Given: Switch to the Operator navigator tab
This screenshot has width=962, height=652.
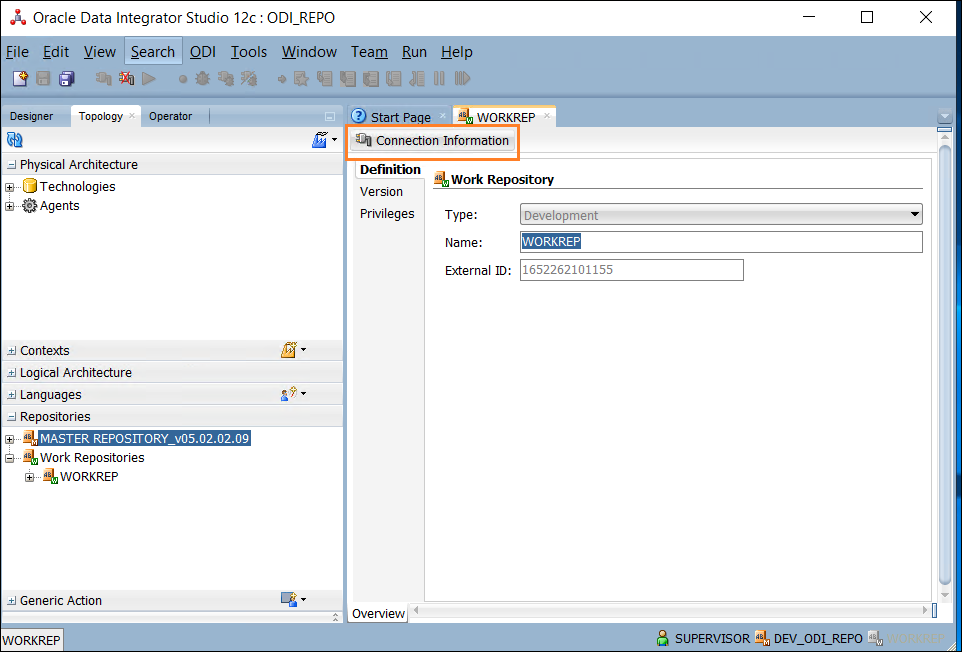Looking at the screenshot, I should click(170, 116).
